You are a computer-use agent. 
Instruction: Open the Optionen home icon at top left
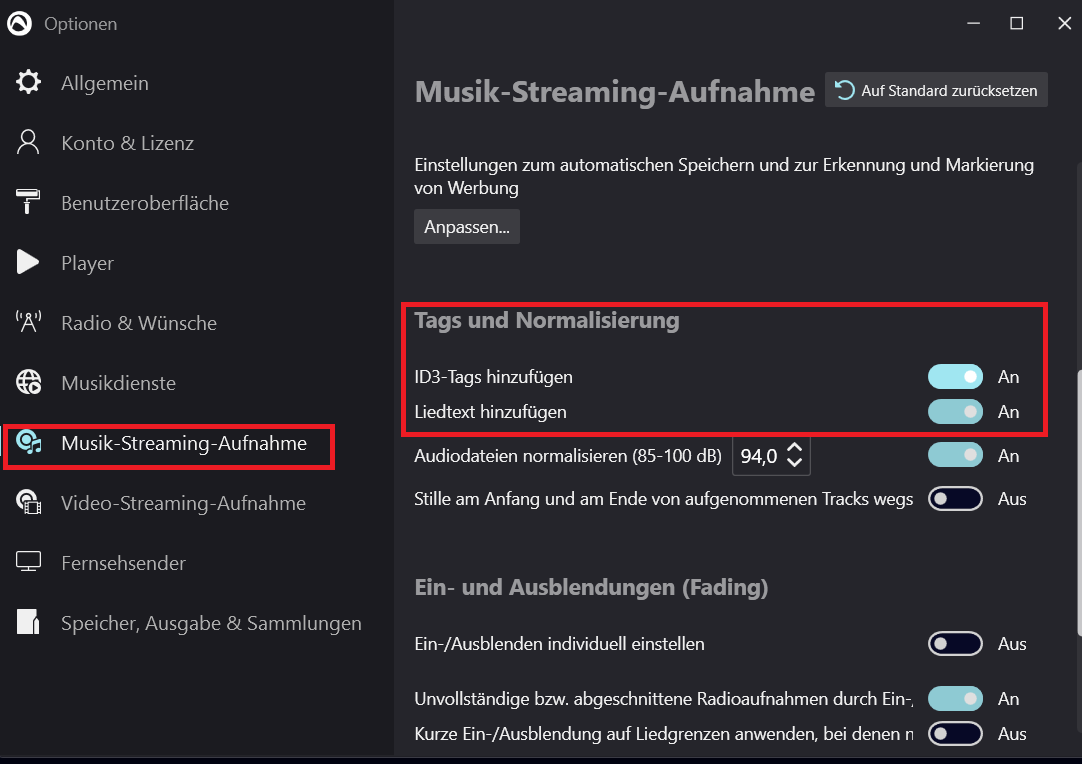pos(18,23)
